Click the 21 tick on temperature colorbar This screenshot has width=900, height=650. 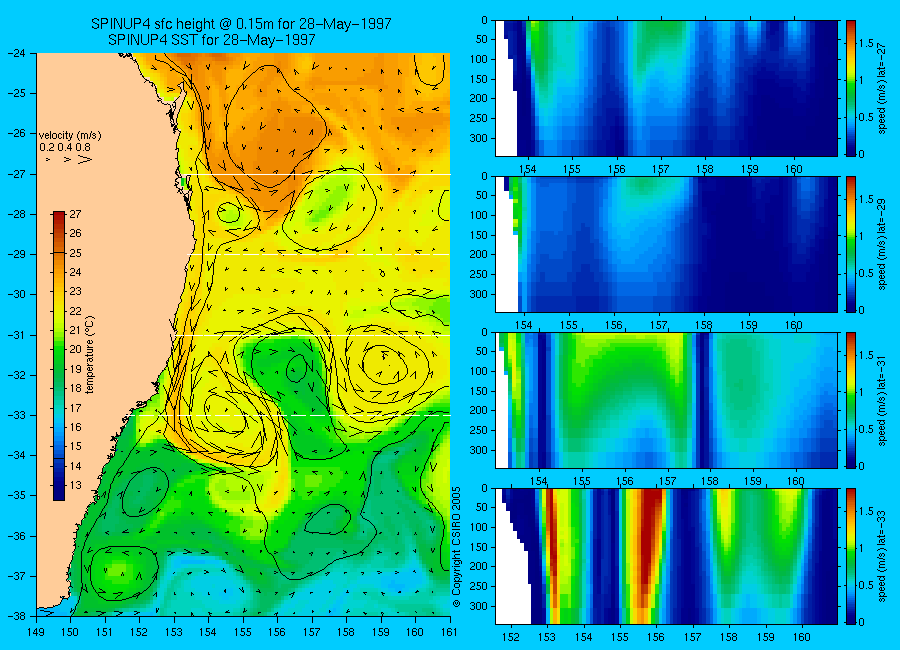76,330
